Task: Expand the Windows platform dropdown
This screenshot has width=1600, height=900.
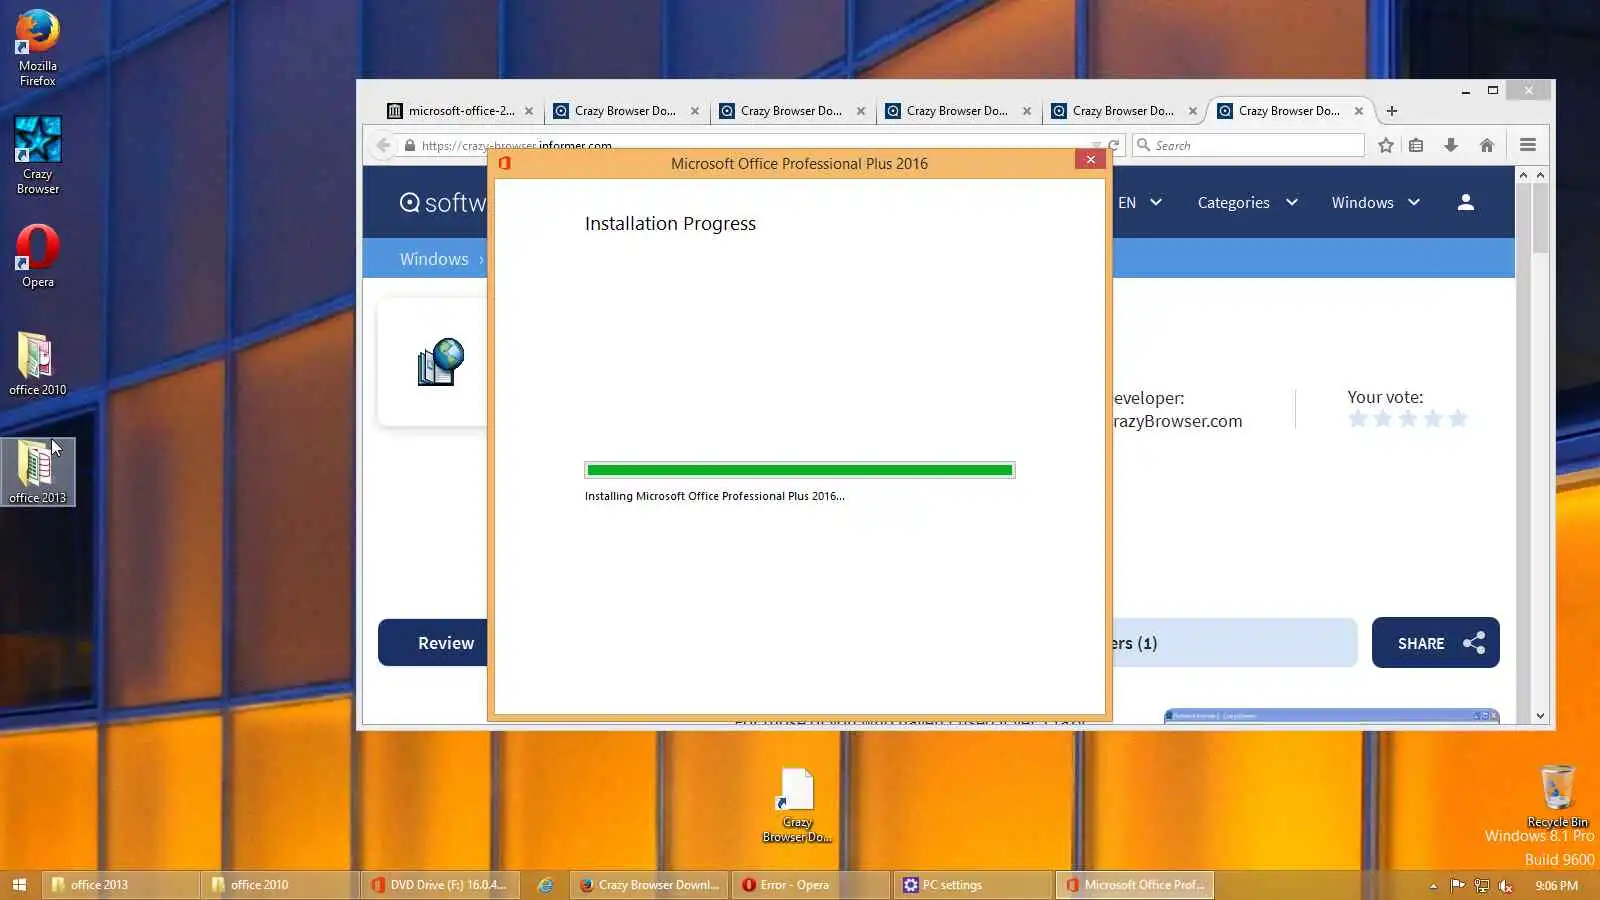Action: click(1376, 202)
